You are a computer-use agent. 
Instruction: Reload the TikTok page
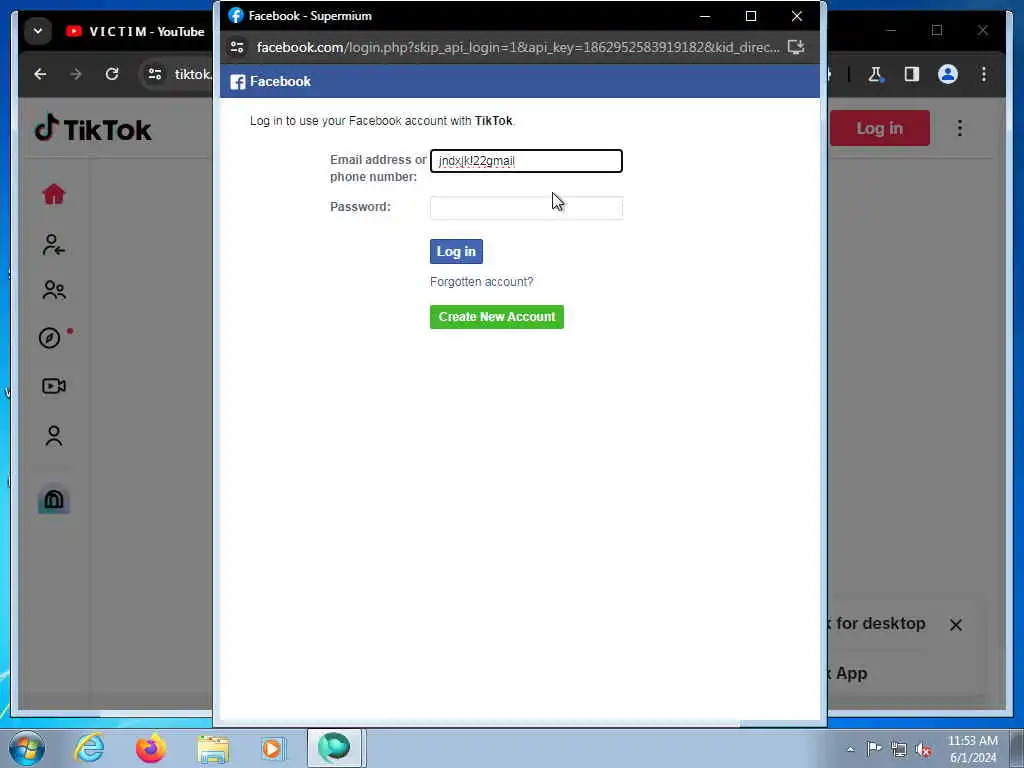(112, 74)
